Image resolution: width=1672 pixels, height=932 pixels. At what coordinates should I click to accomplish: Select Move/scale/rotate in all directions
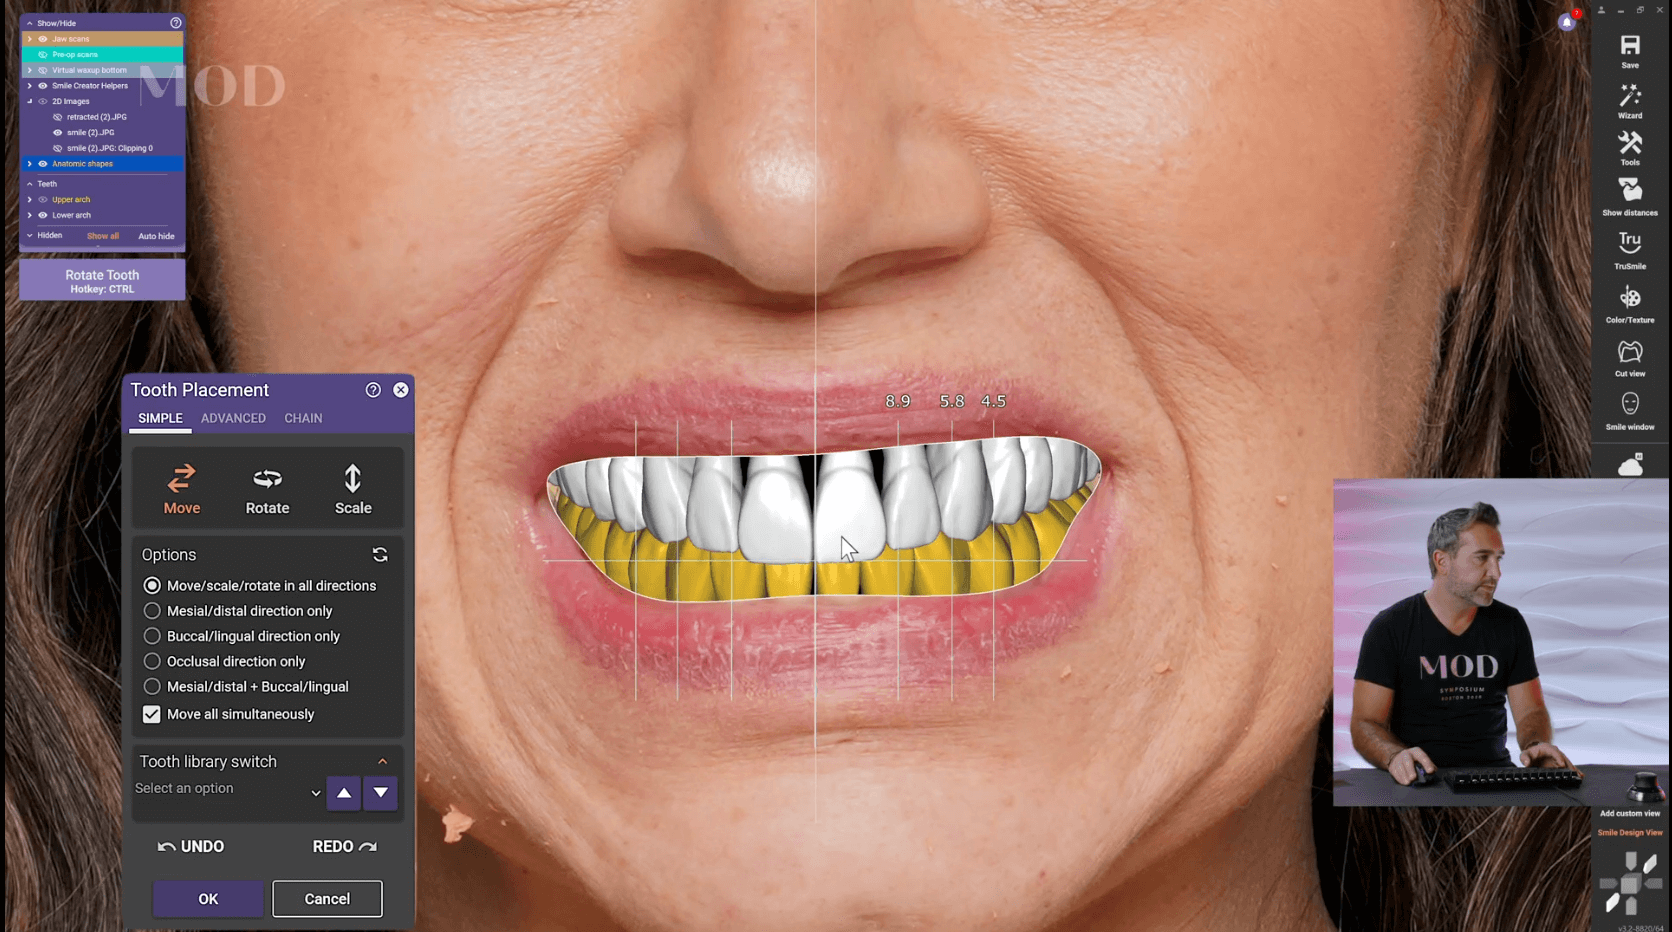[152, 586]
